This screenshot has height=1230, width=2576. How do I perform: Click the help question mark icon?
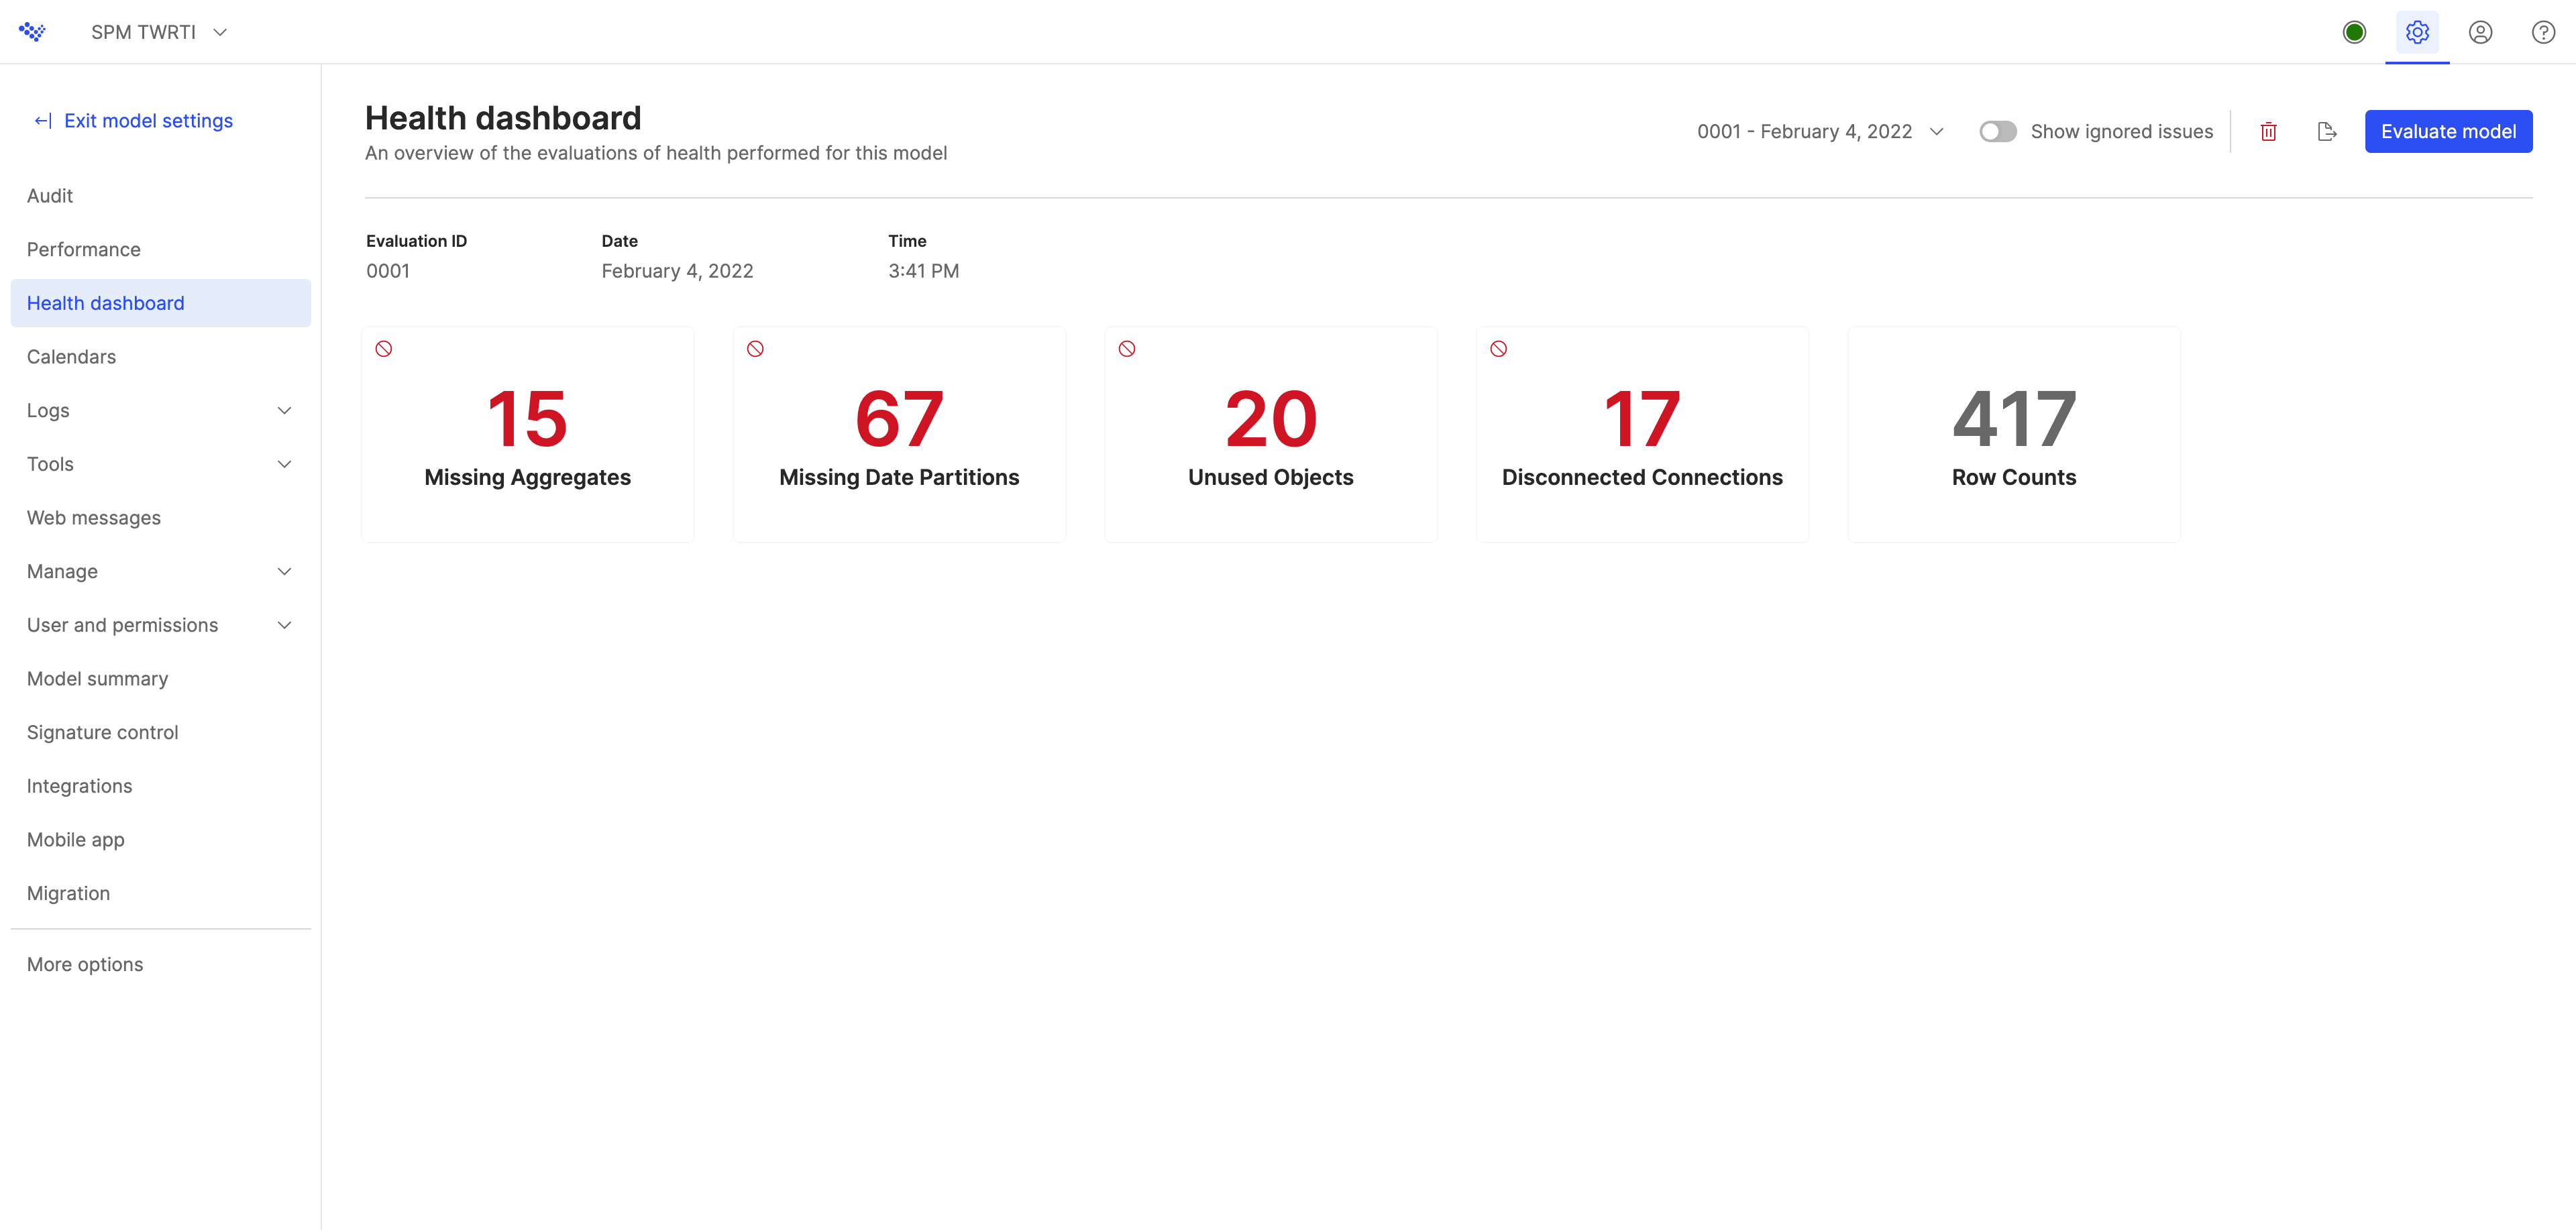point(2543,31)
